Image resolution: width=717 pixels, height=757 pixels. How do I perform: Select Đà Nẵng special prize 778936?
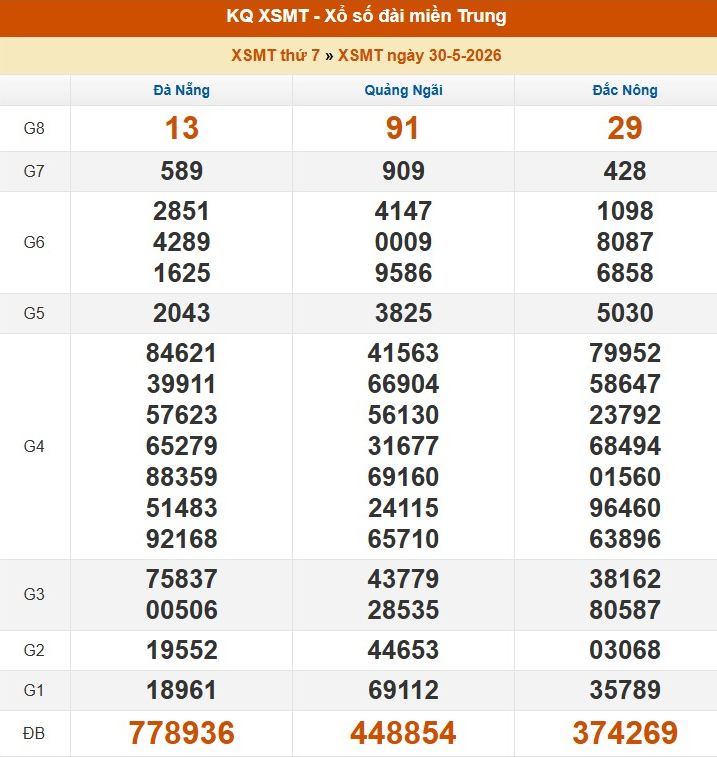click(x=182, y=733)
